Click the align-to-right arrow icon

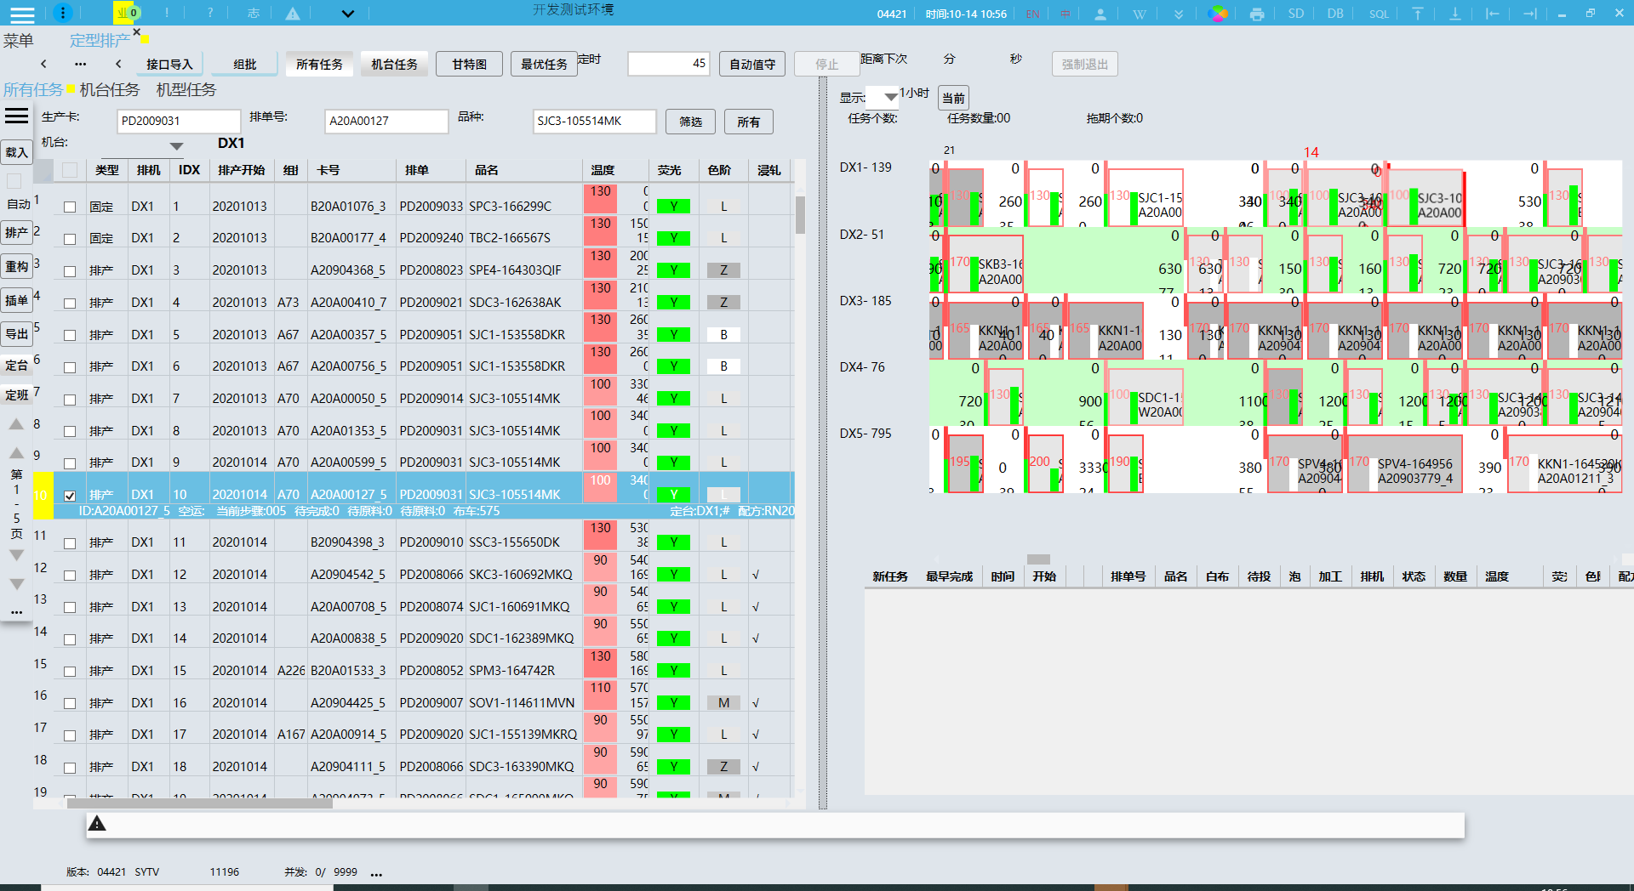(1530, 14)
